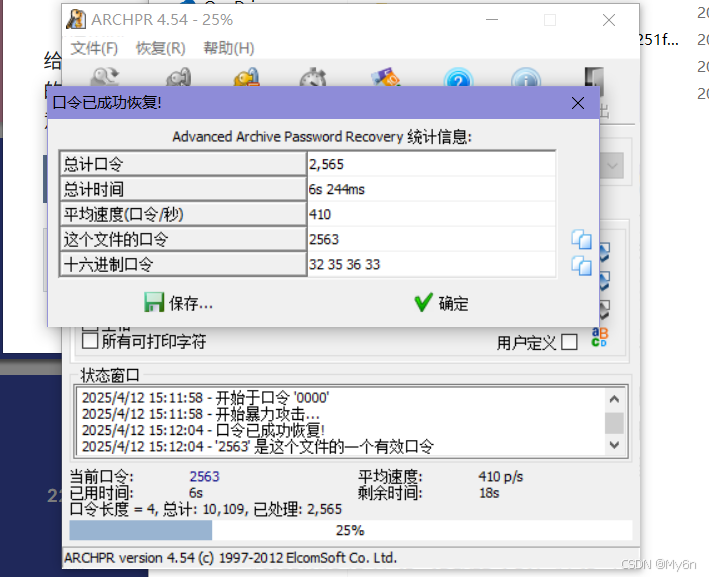Image resolution: width=709 pixels, height=577 pixels.
Task: Click the current password value 2563 in blue
Action: [204, 477]
